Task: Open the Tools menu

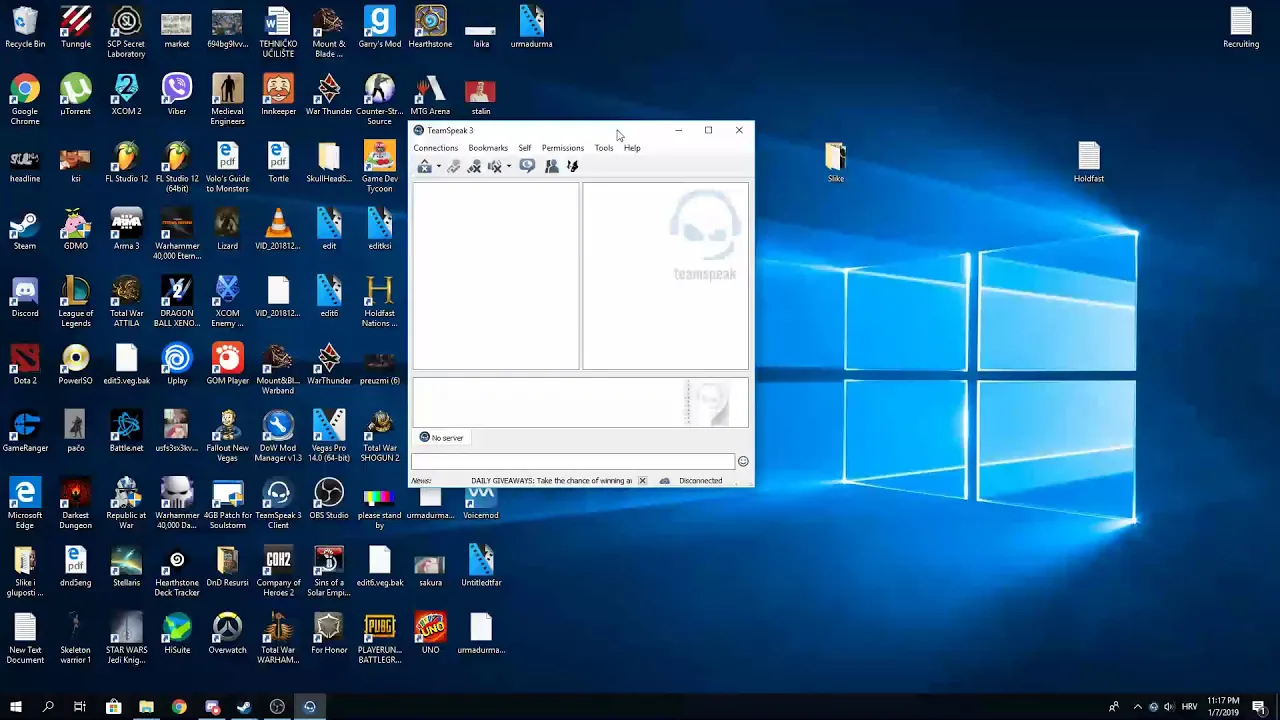Action: [604, 148]
